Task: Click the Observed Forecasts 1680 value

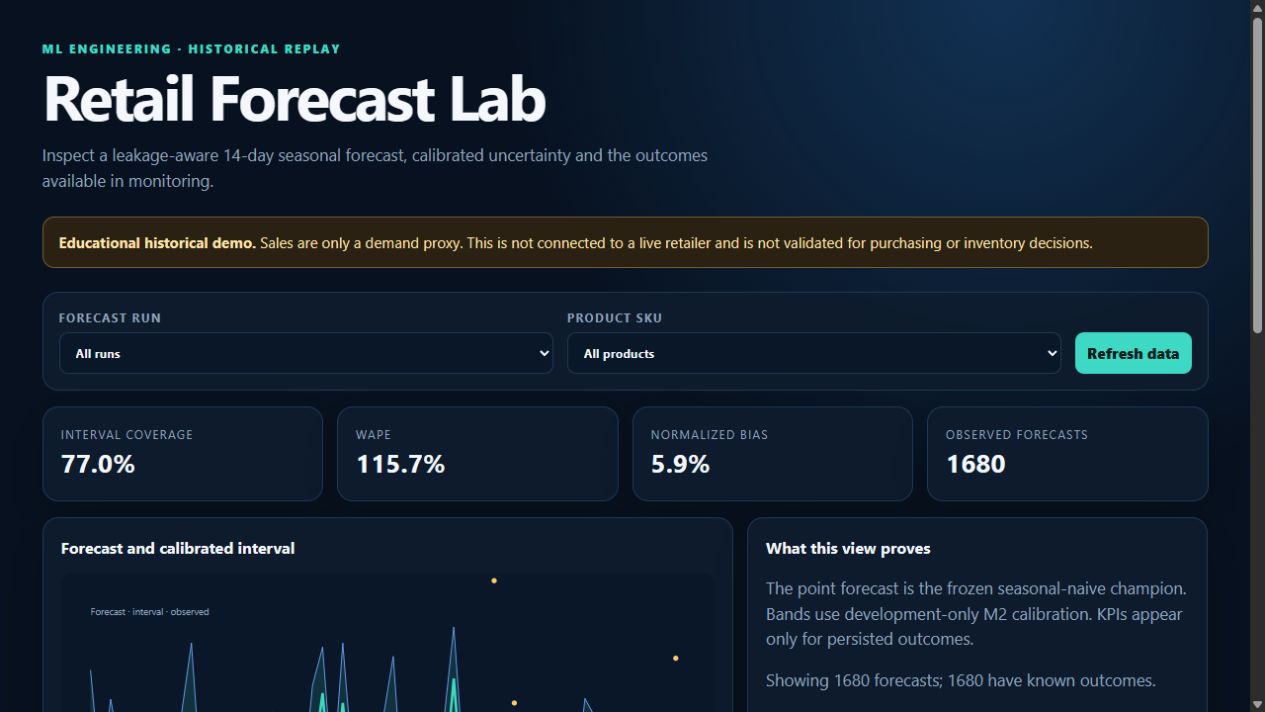Action: point(976,464)
